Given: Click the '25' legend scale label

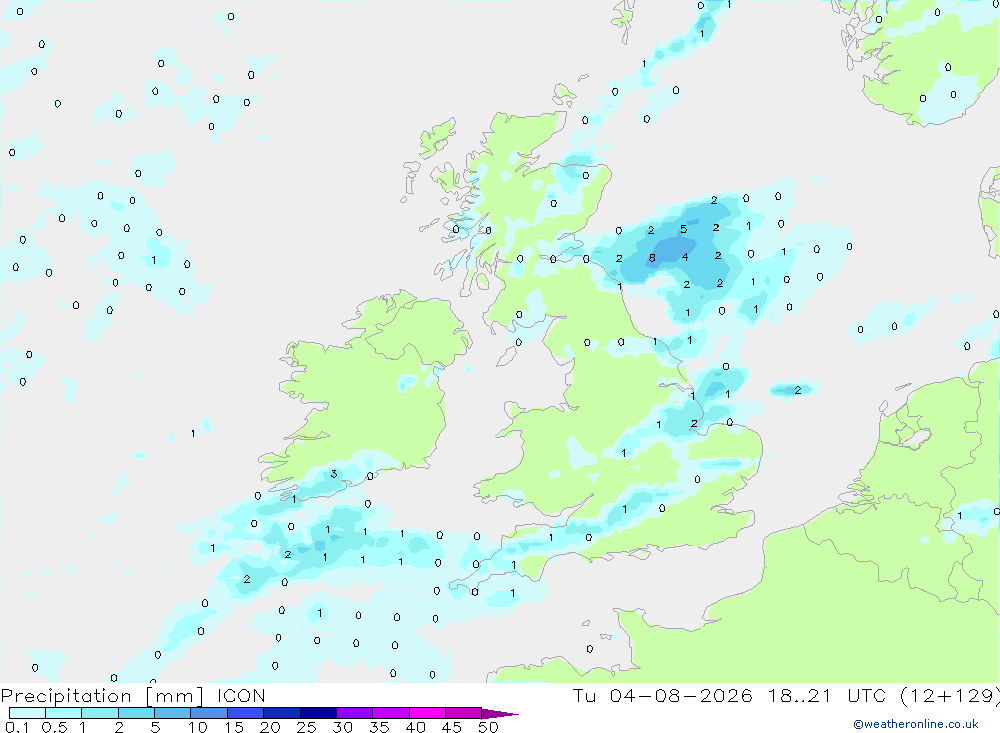Looking at the screenshot, I should (x=307, y=727).
